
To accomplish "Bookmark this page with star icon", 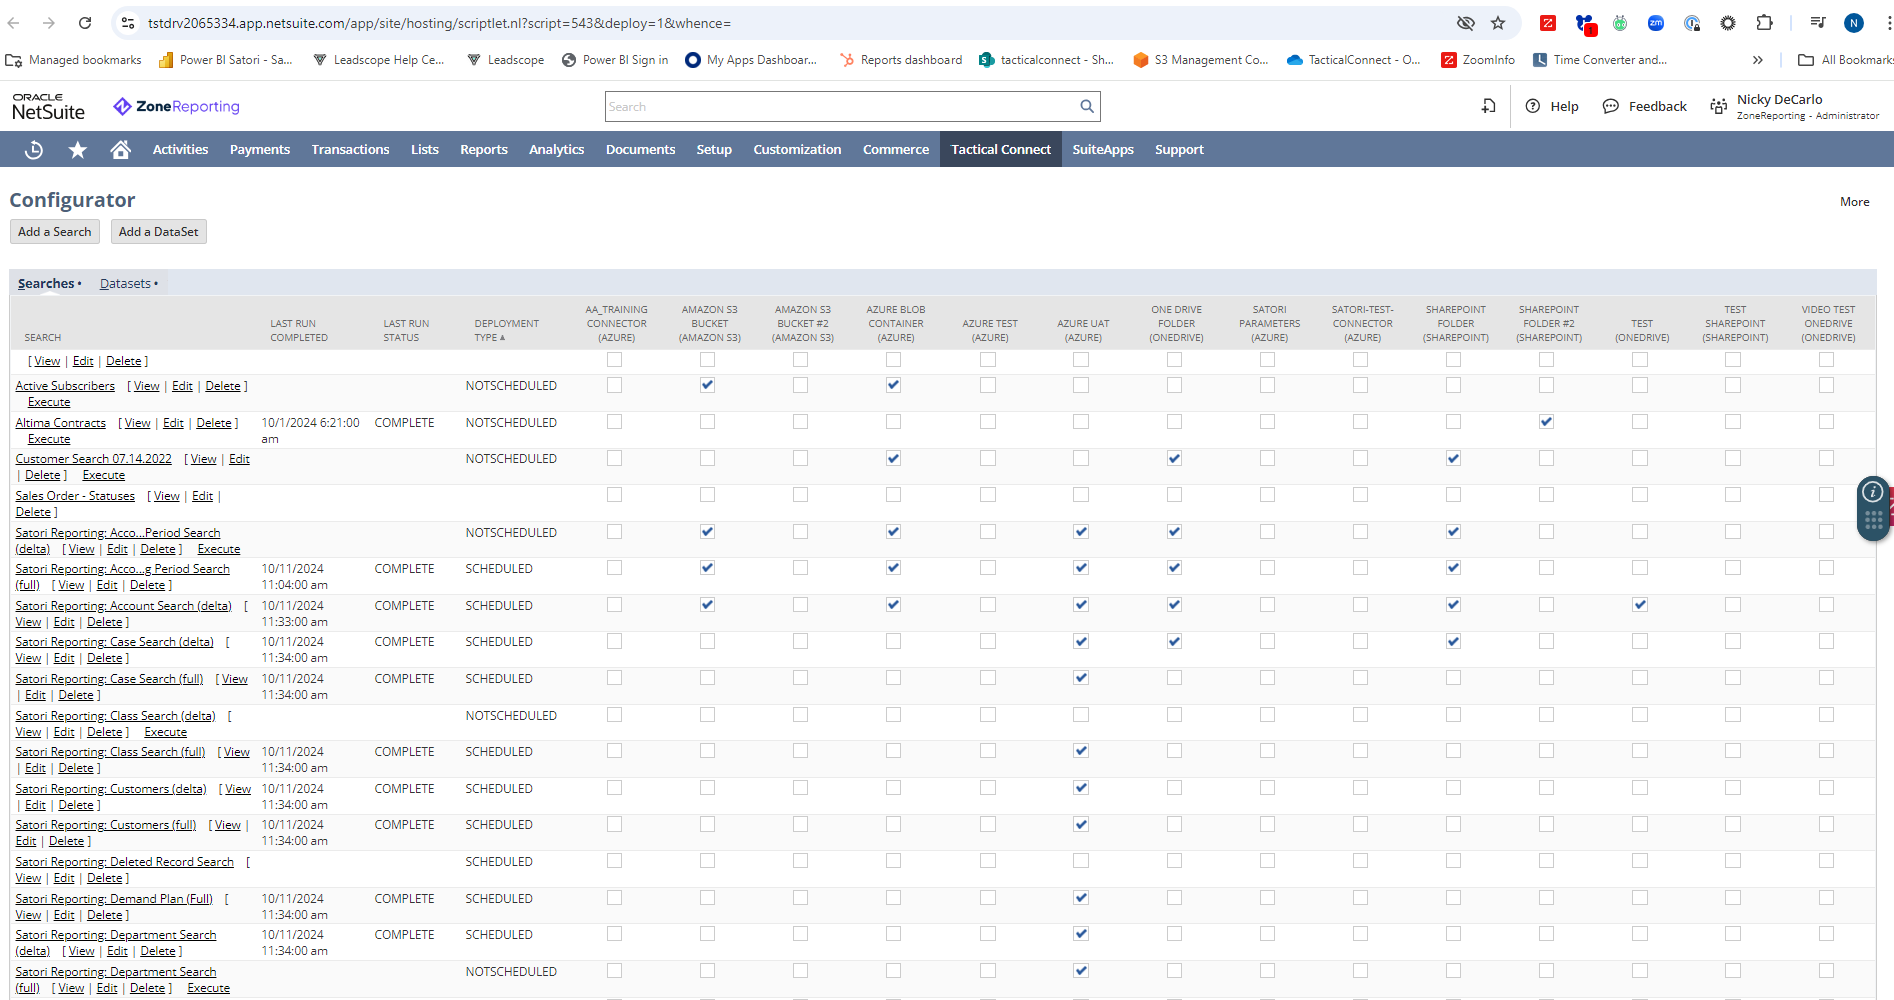I will tap(1498, 23).
